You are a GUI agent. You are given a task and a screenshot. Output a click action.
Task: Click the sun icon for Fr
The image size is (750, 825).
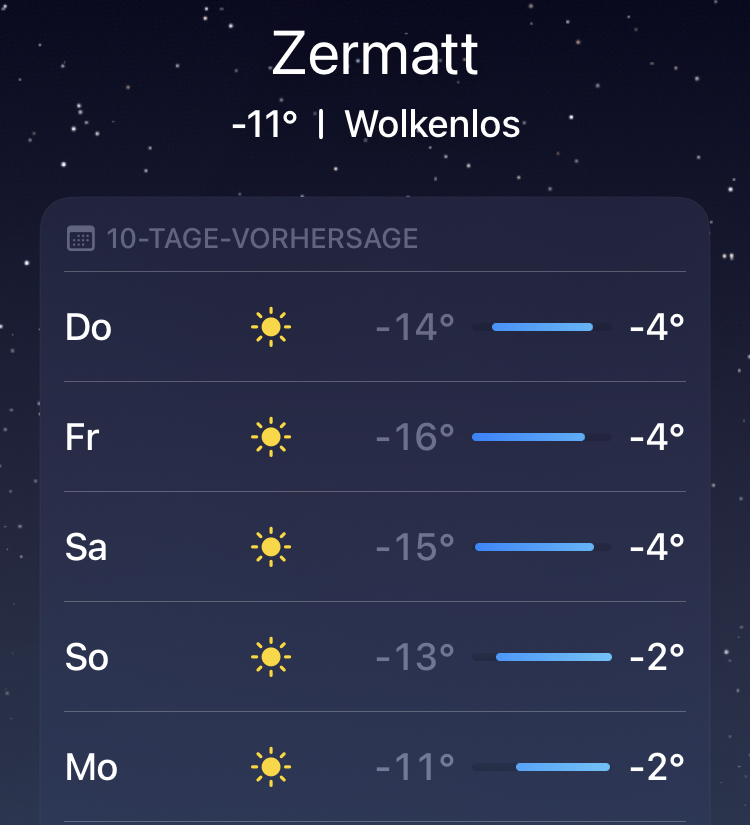270,437
